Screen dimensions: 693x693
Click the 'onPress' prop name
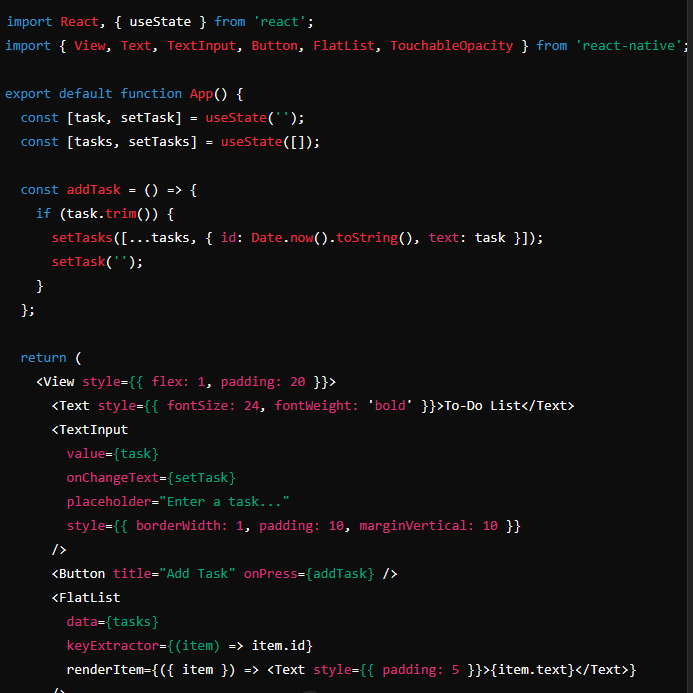point(270,573)
